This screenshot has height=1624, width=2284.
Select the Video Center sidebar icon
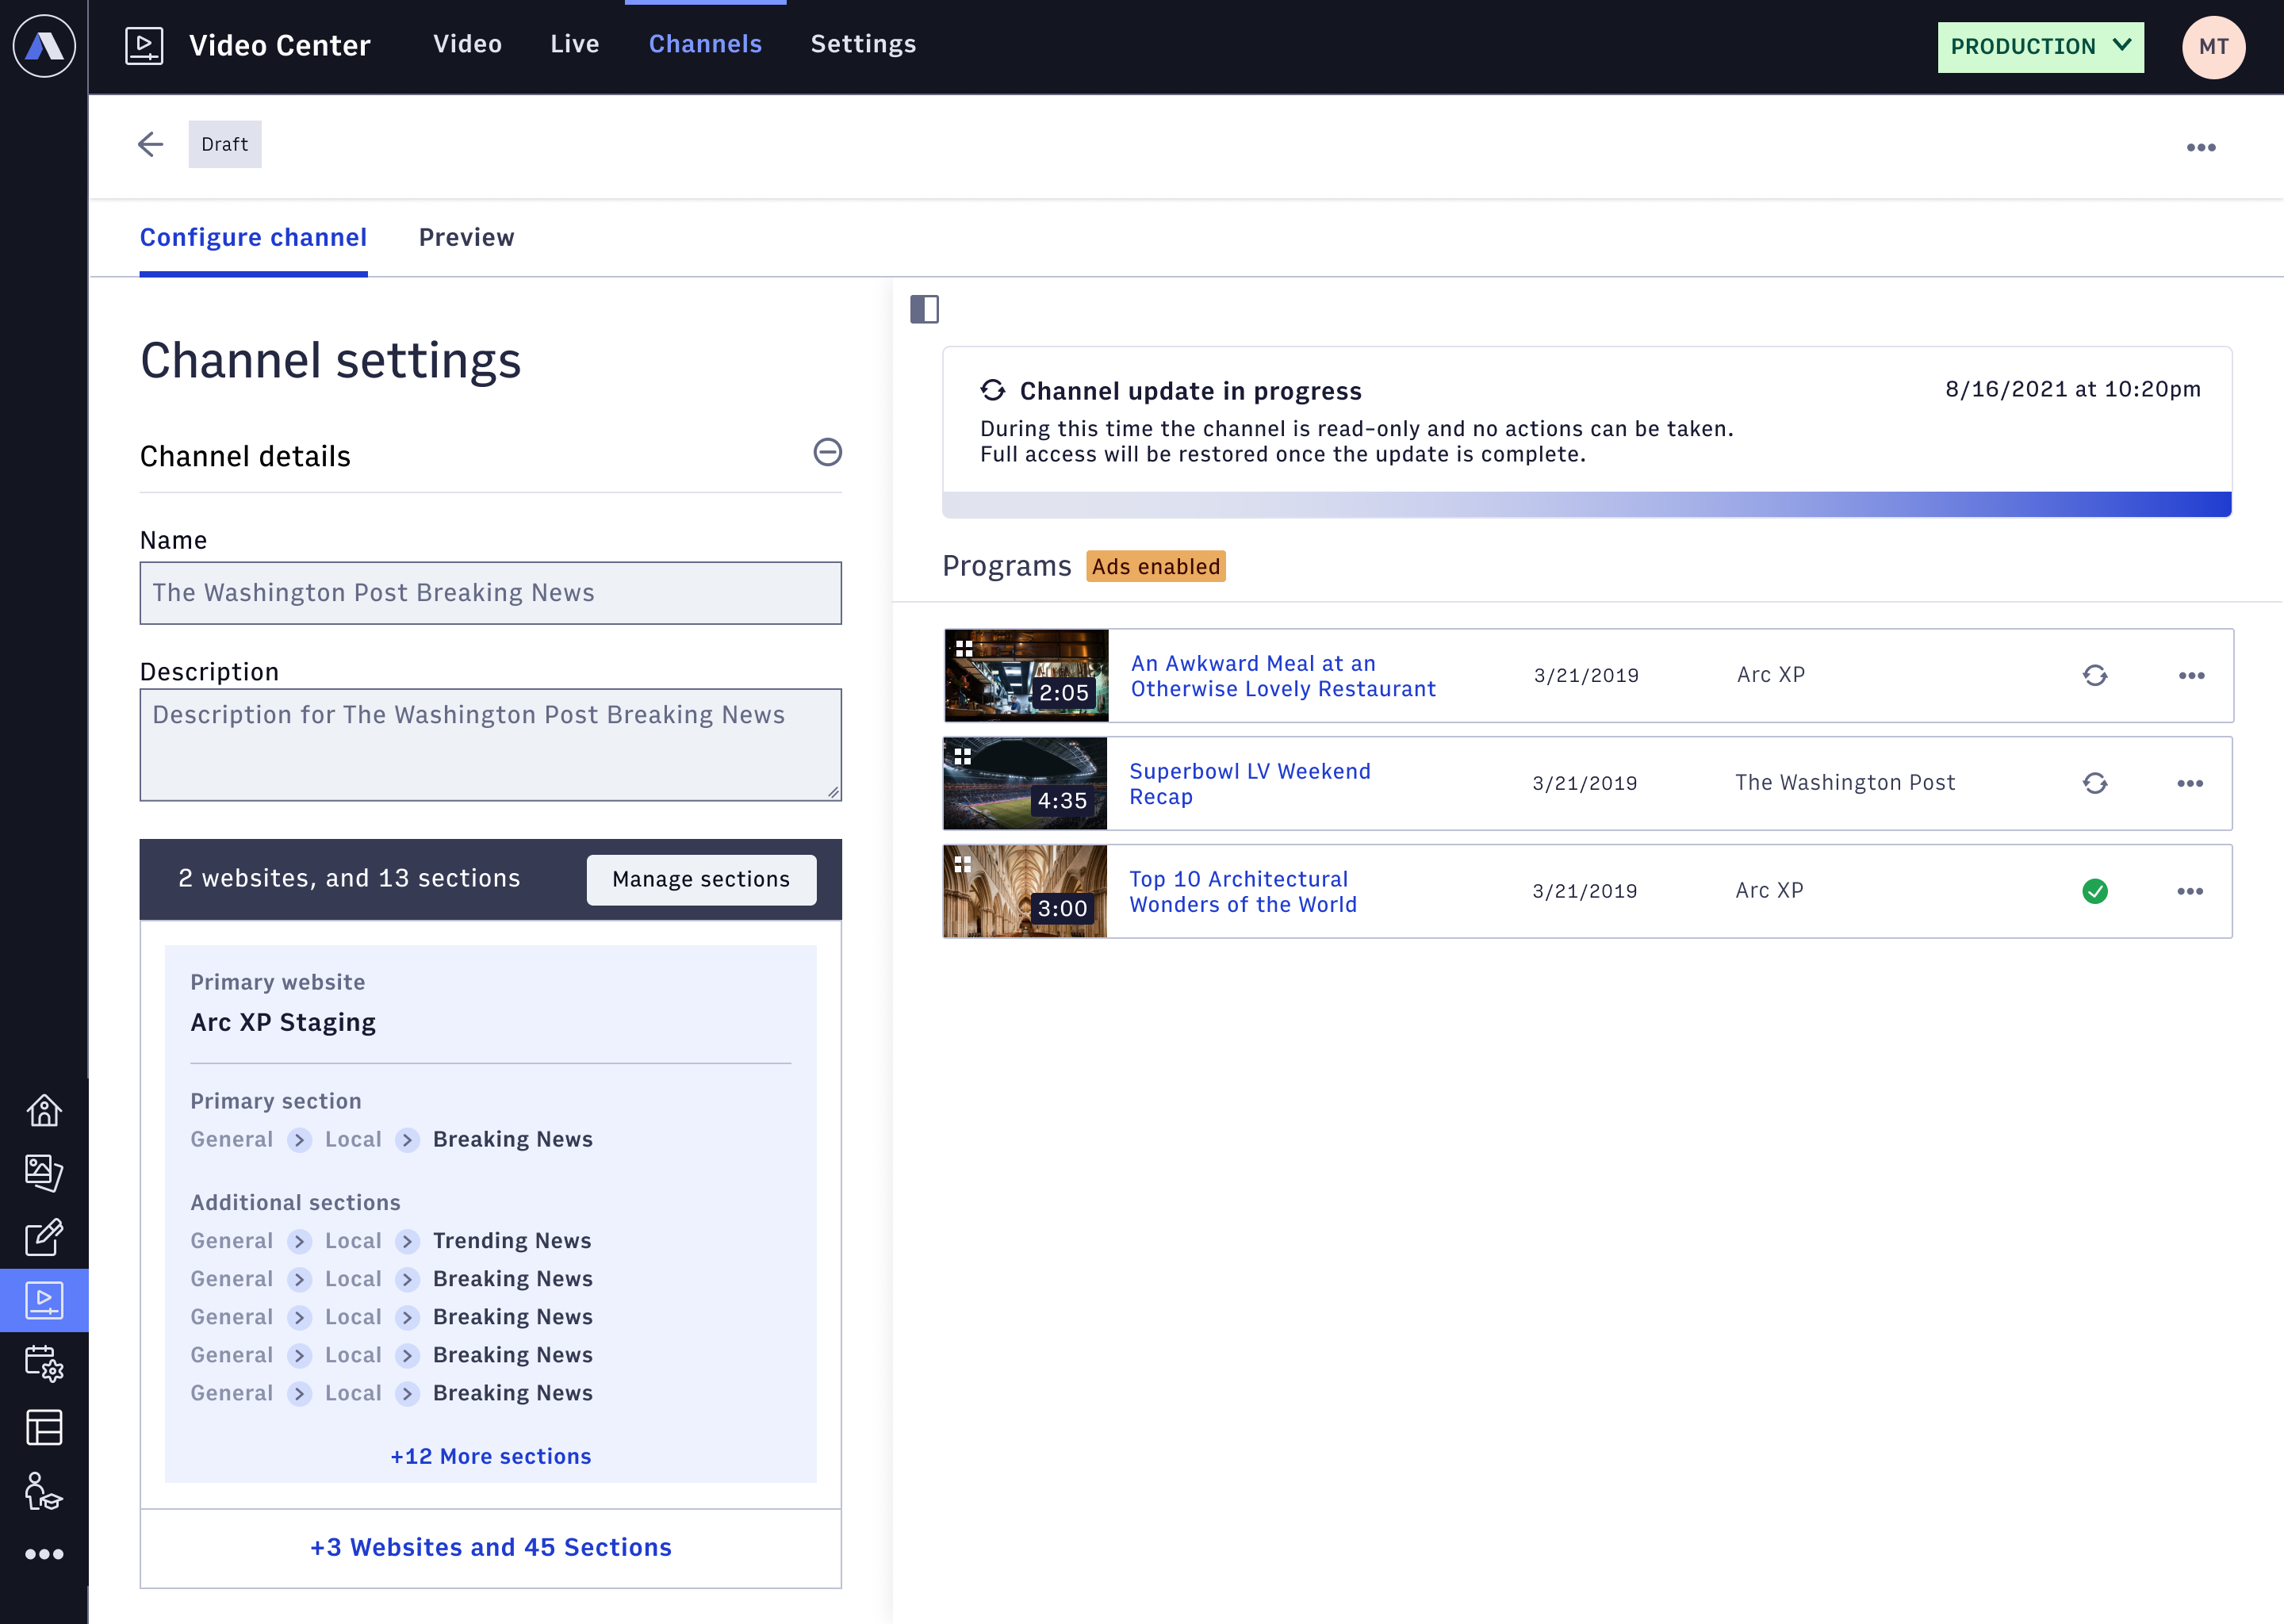(44, 1300)
